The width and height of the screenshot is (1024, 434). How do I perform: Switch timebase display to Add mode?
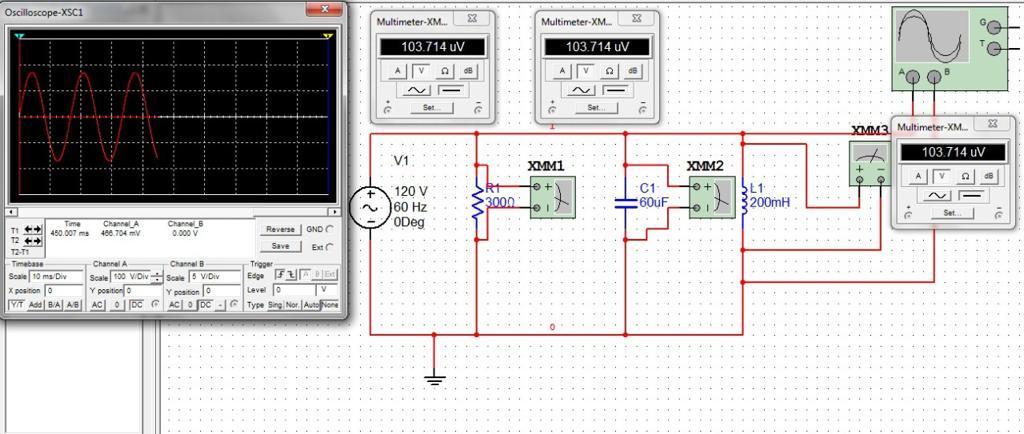point(35,305)
